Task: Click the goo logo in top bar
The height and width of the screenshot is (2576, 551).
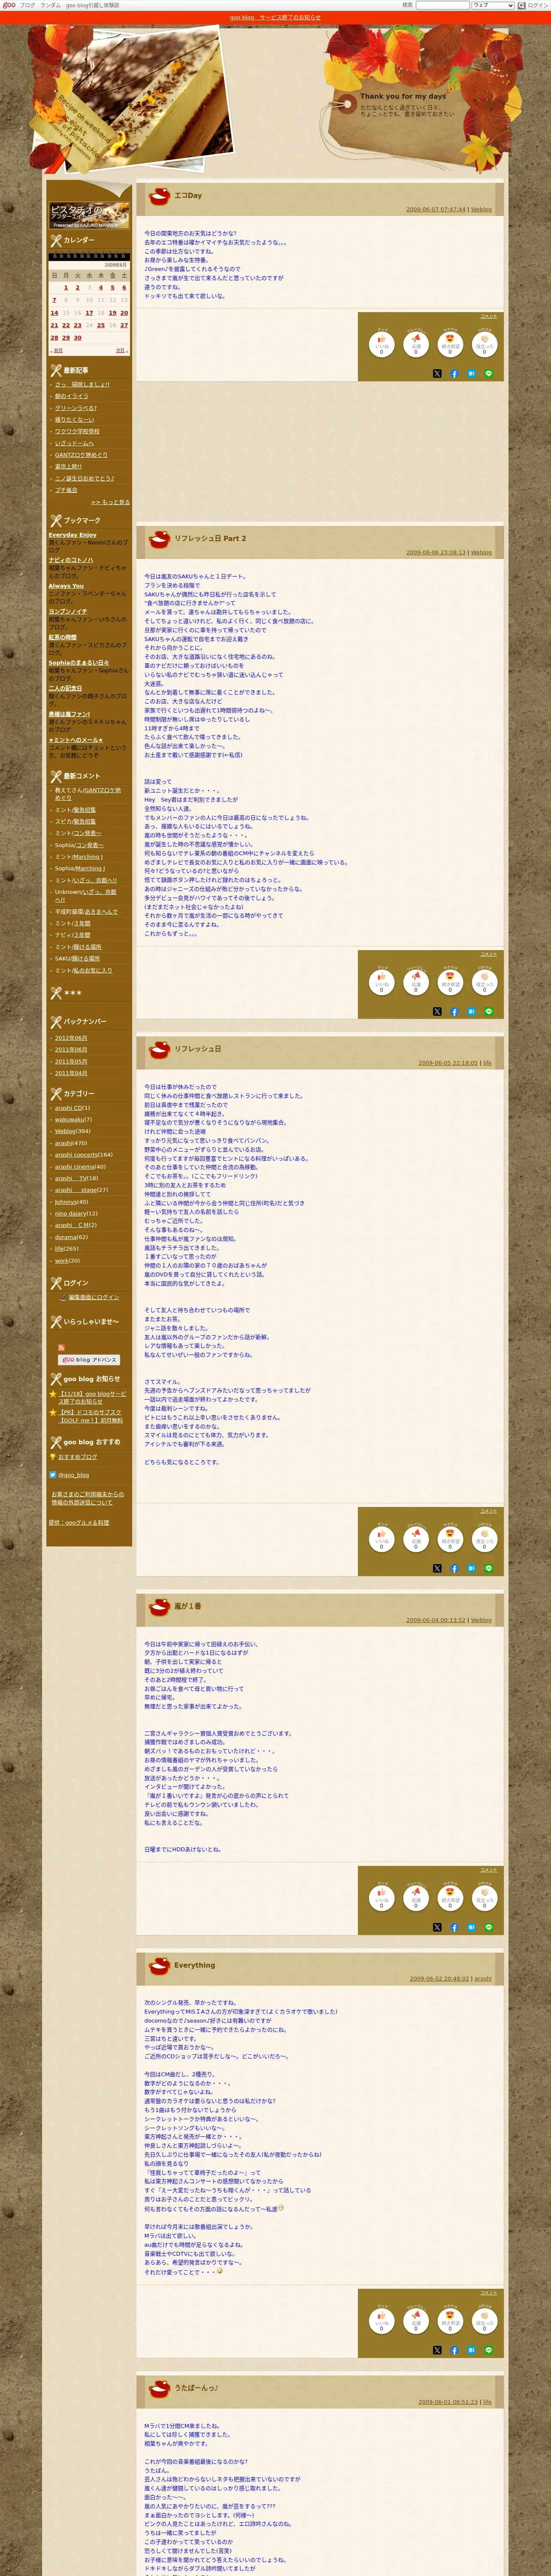Action: (x=9, y=5)
